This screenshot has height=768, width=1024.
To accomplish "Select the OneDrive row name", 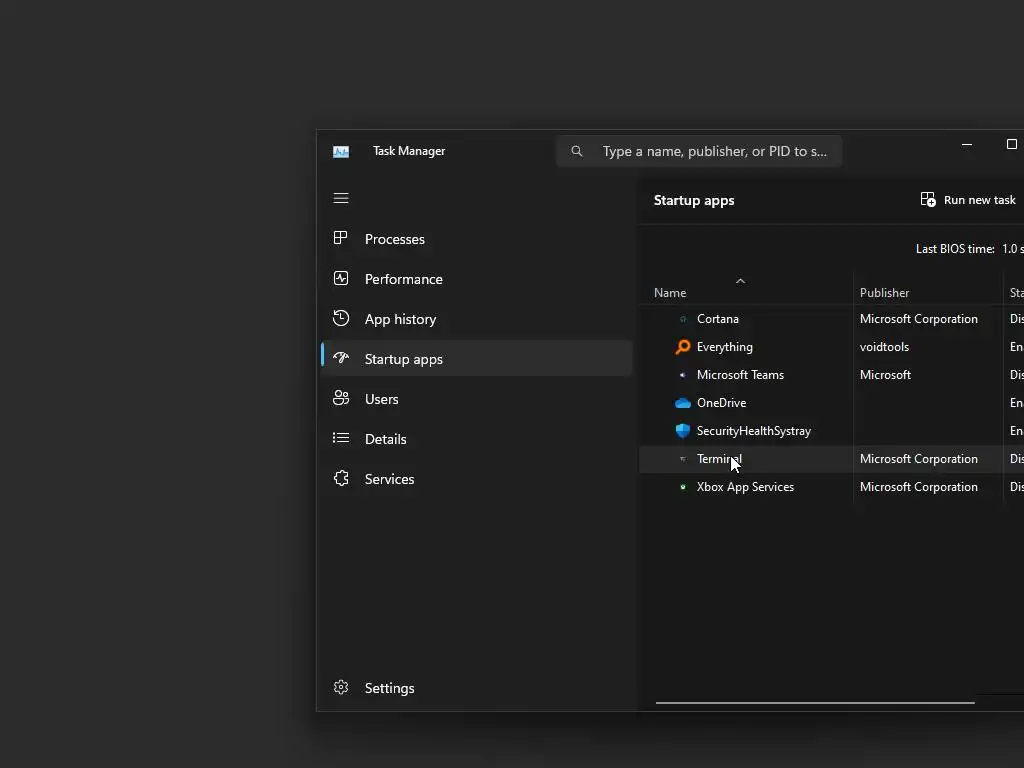I will [722, 403].
